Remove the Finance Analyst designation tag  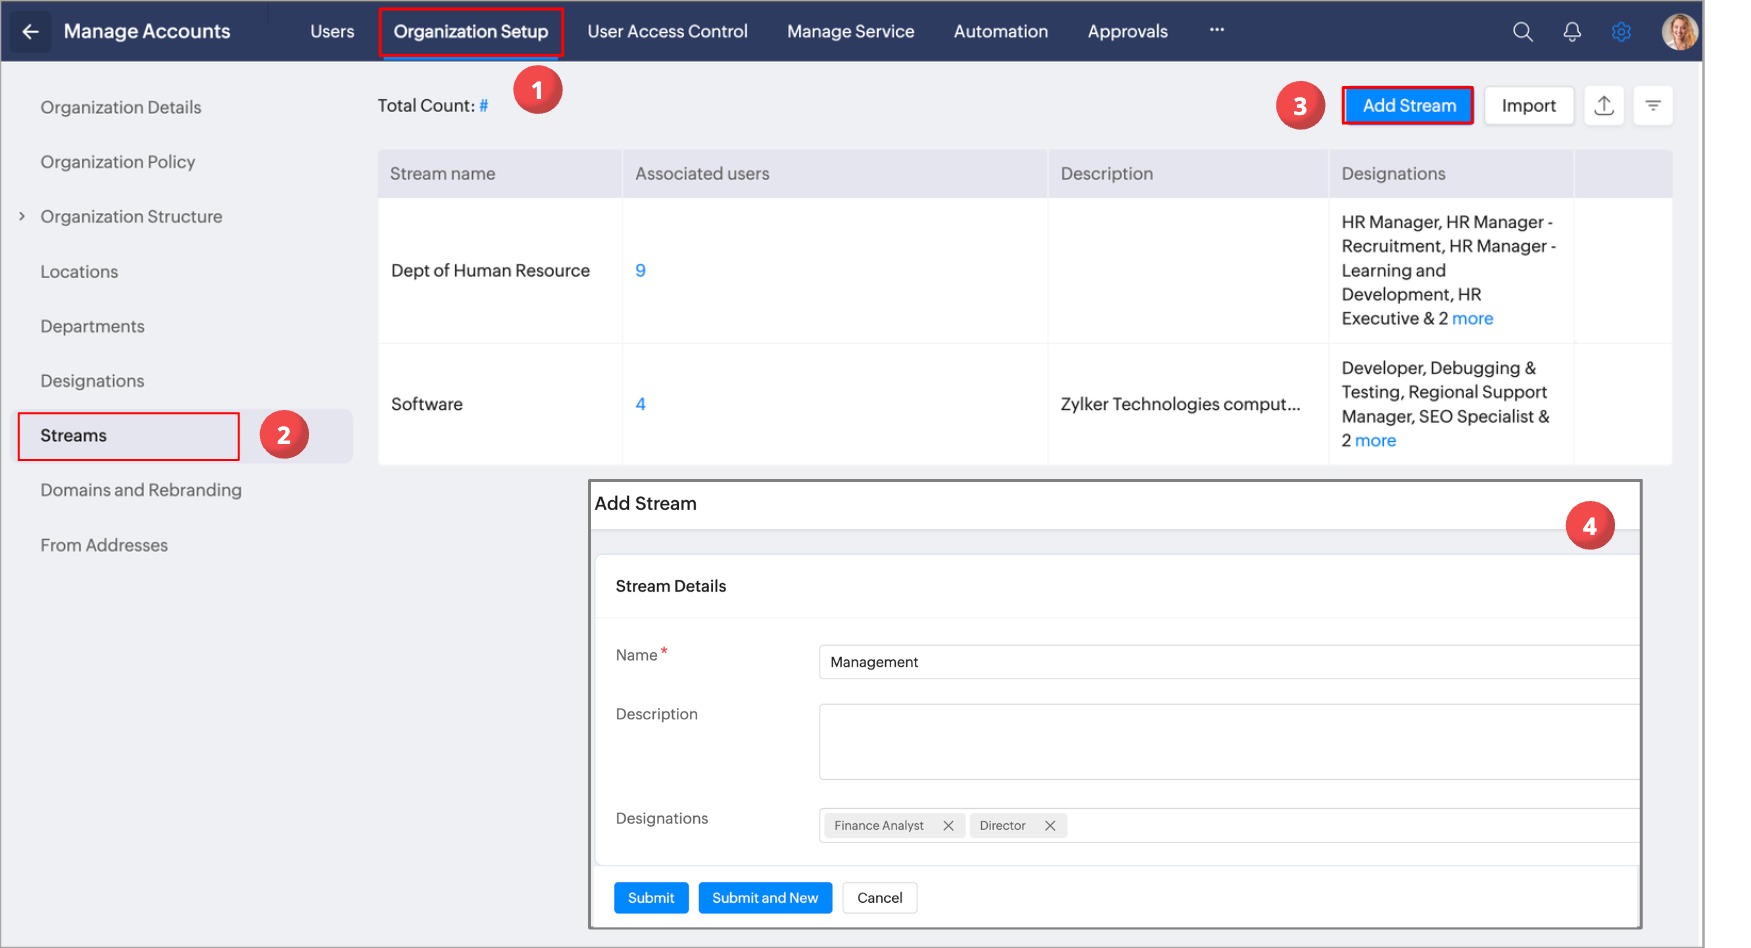[x=948, y=826]
